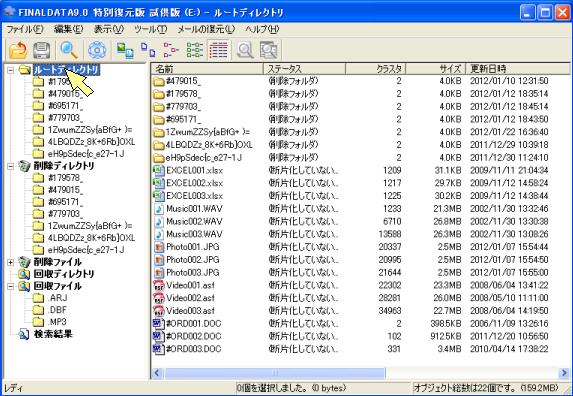Sort by the 名前 column header

click(x=207, y=68)
